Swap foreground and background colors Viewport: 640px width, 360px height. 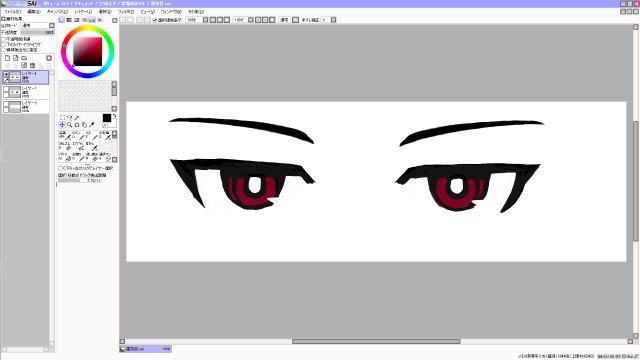(x=114, y=116)
